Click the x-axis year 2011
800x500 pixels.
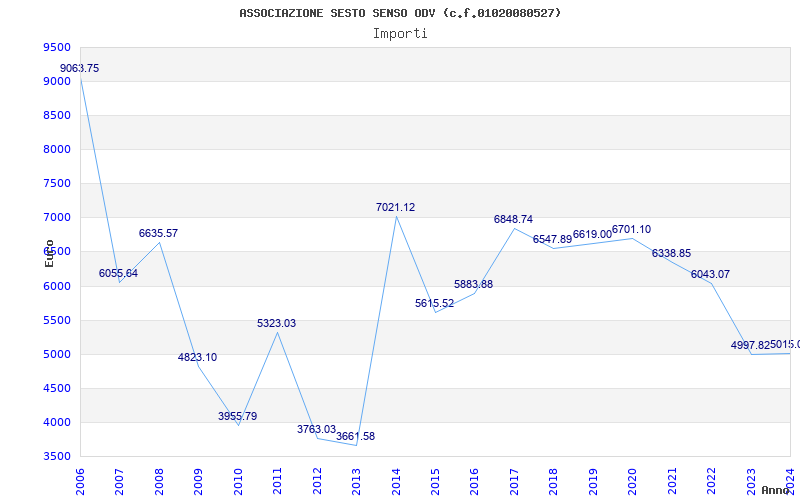pyautogui.click(x=278, y=482)
